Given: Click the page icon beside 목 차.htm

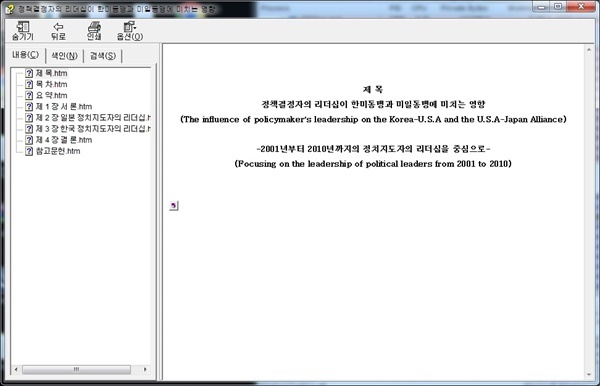Looking at the screenshot, I should coord(29,84).
